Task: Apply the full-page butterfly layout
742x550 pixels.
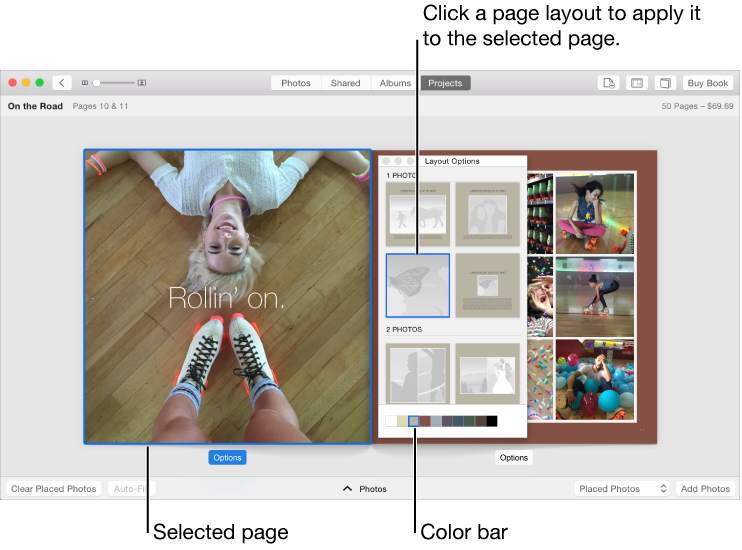Action: coord(418,285)
